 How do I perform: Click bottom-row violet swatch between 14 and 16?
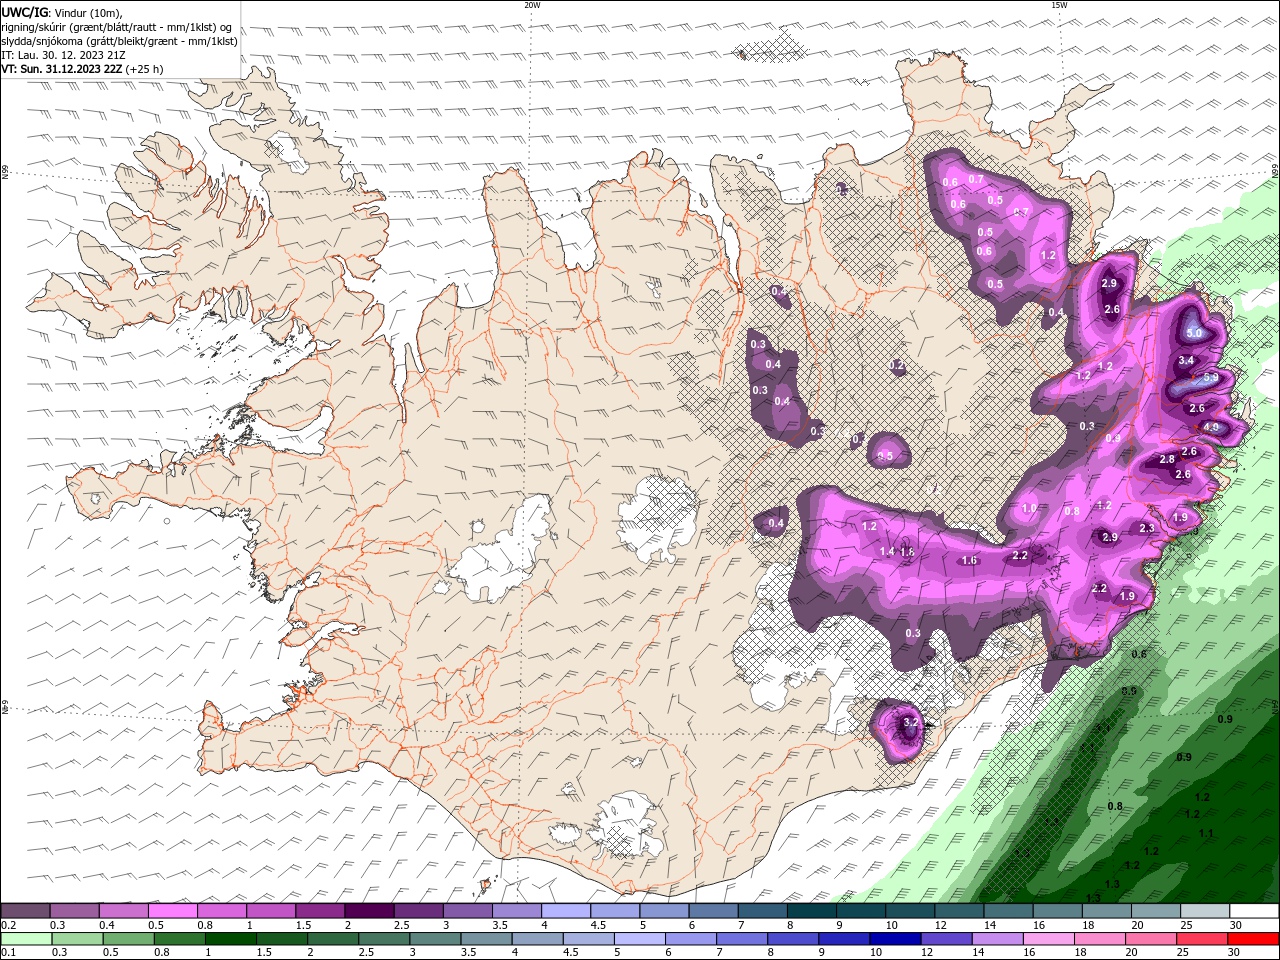996,939
